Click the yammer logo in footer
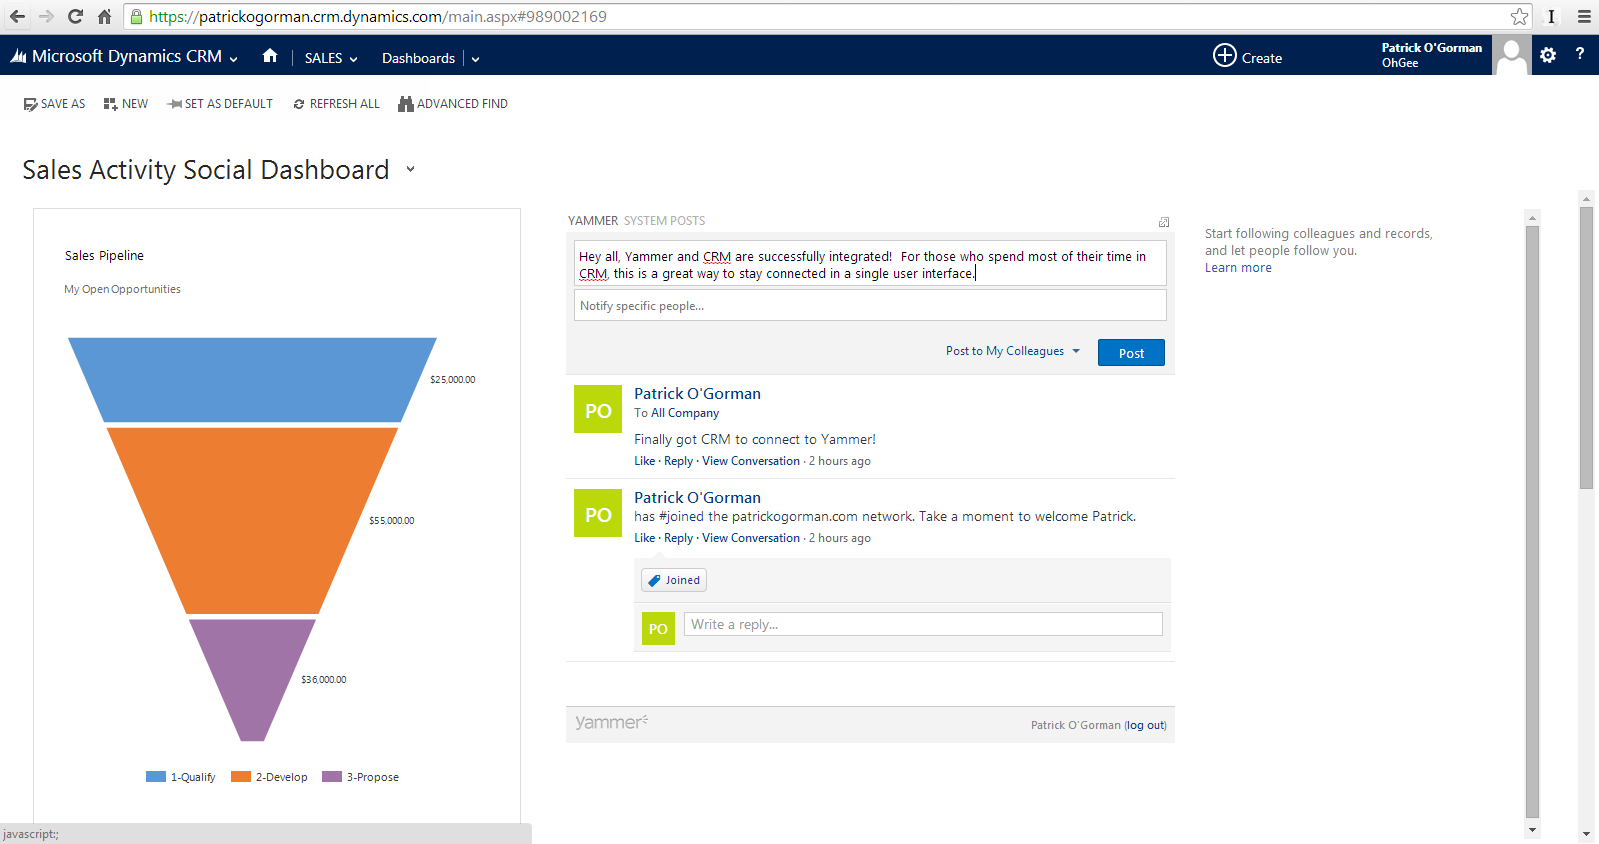Screen dimensions: 1599x844 [611, 722]
